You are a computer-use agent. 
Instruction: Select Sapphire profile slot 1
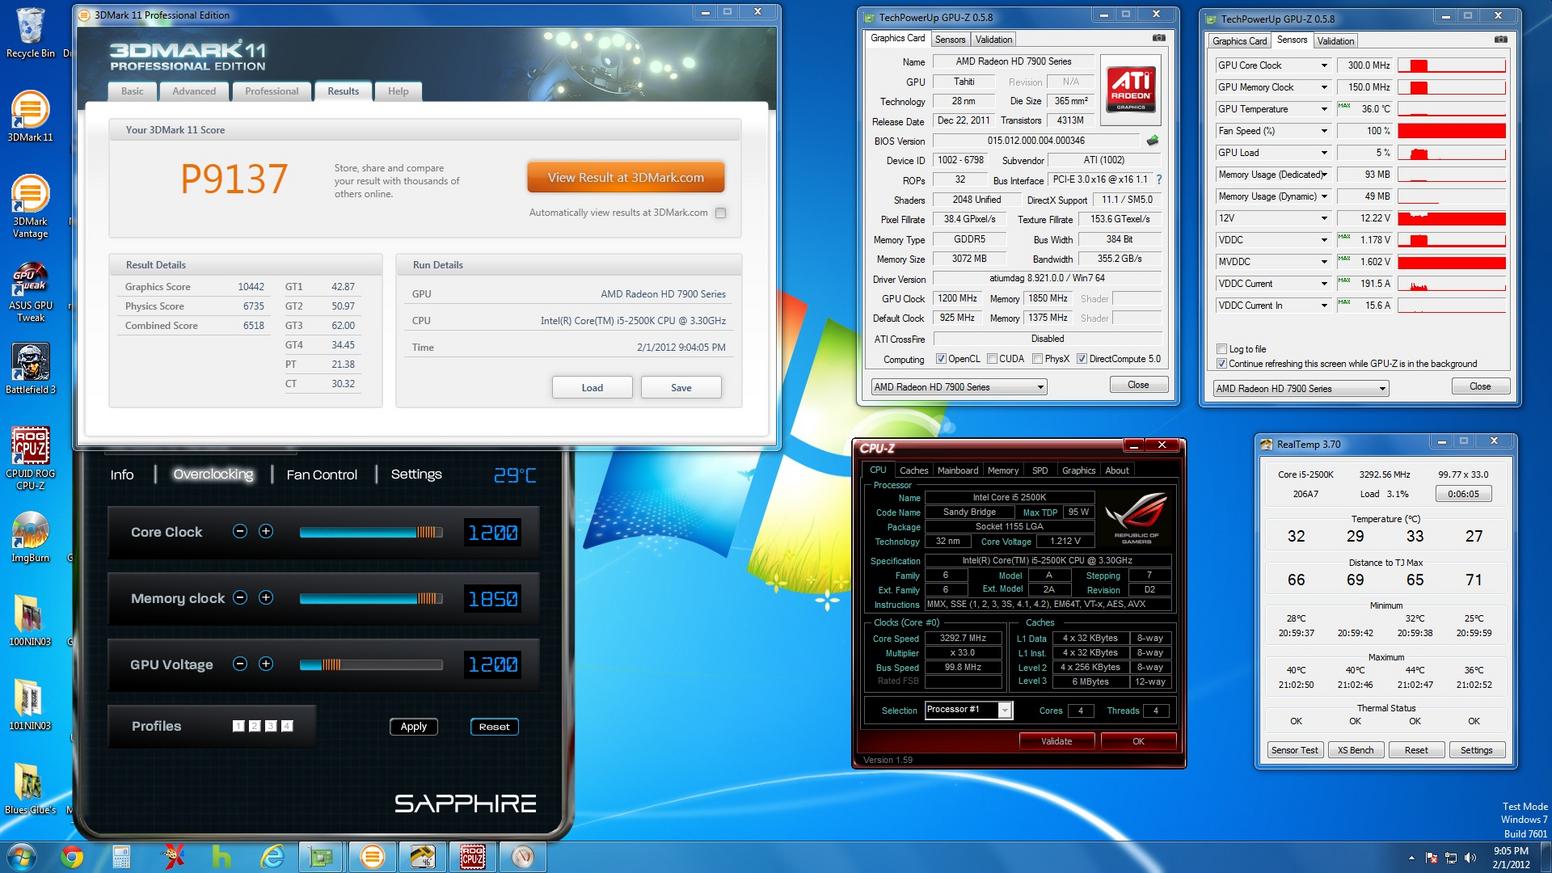click(238, 726)
